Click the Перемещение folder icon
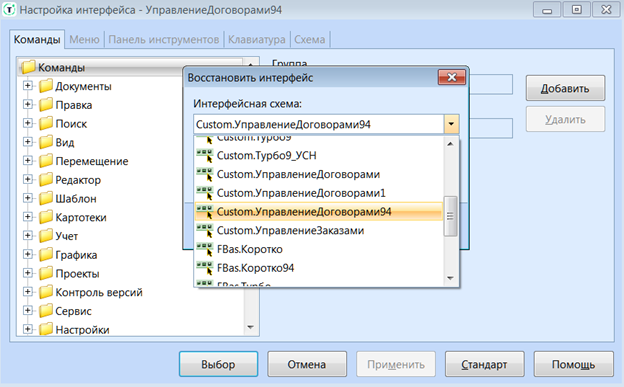The width and height of the screenshot is (624, 387). (46, 160)
